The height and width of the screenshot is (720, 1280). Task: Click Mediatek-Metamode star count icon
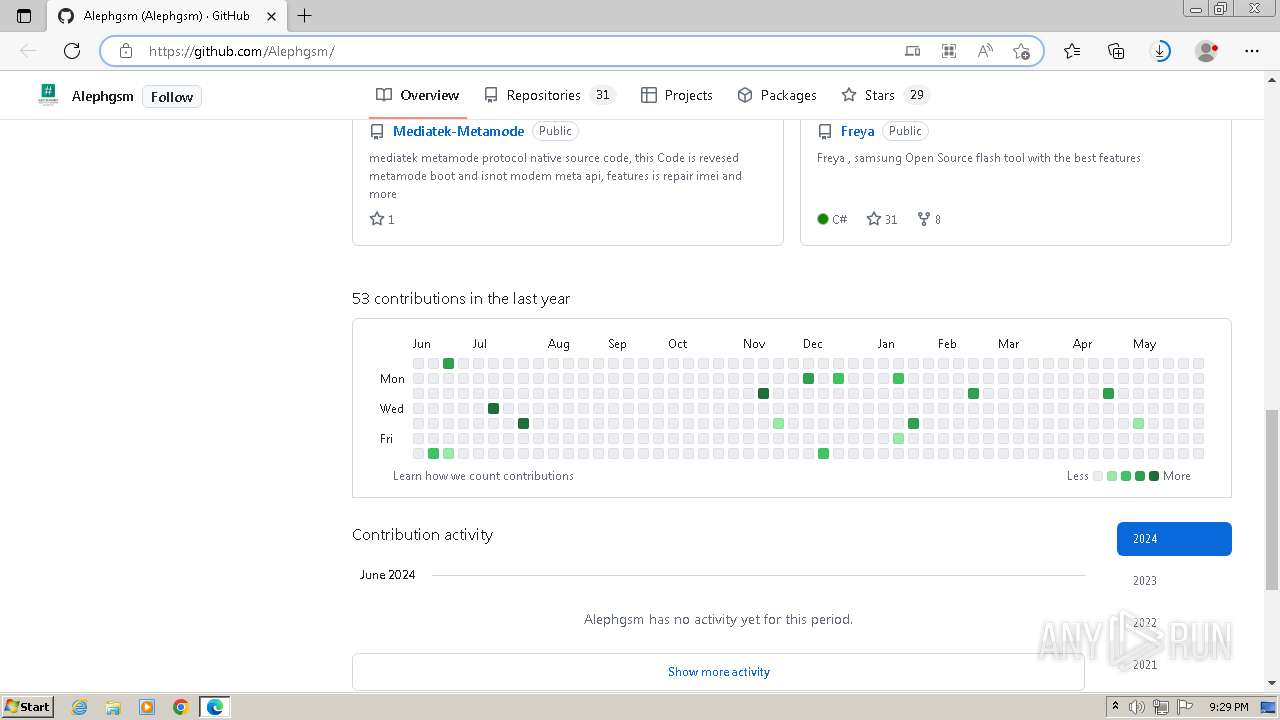[377, 219]
